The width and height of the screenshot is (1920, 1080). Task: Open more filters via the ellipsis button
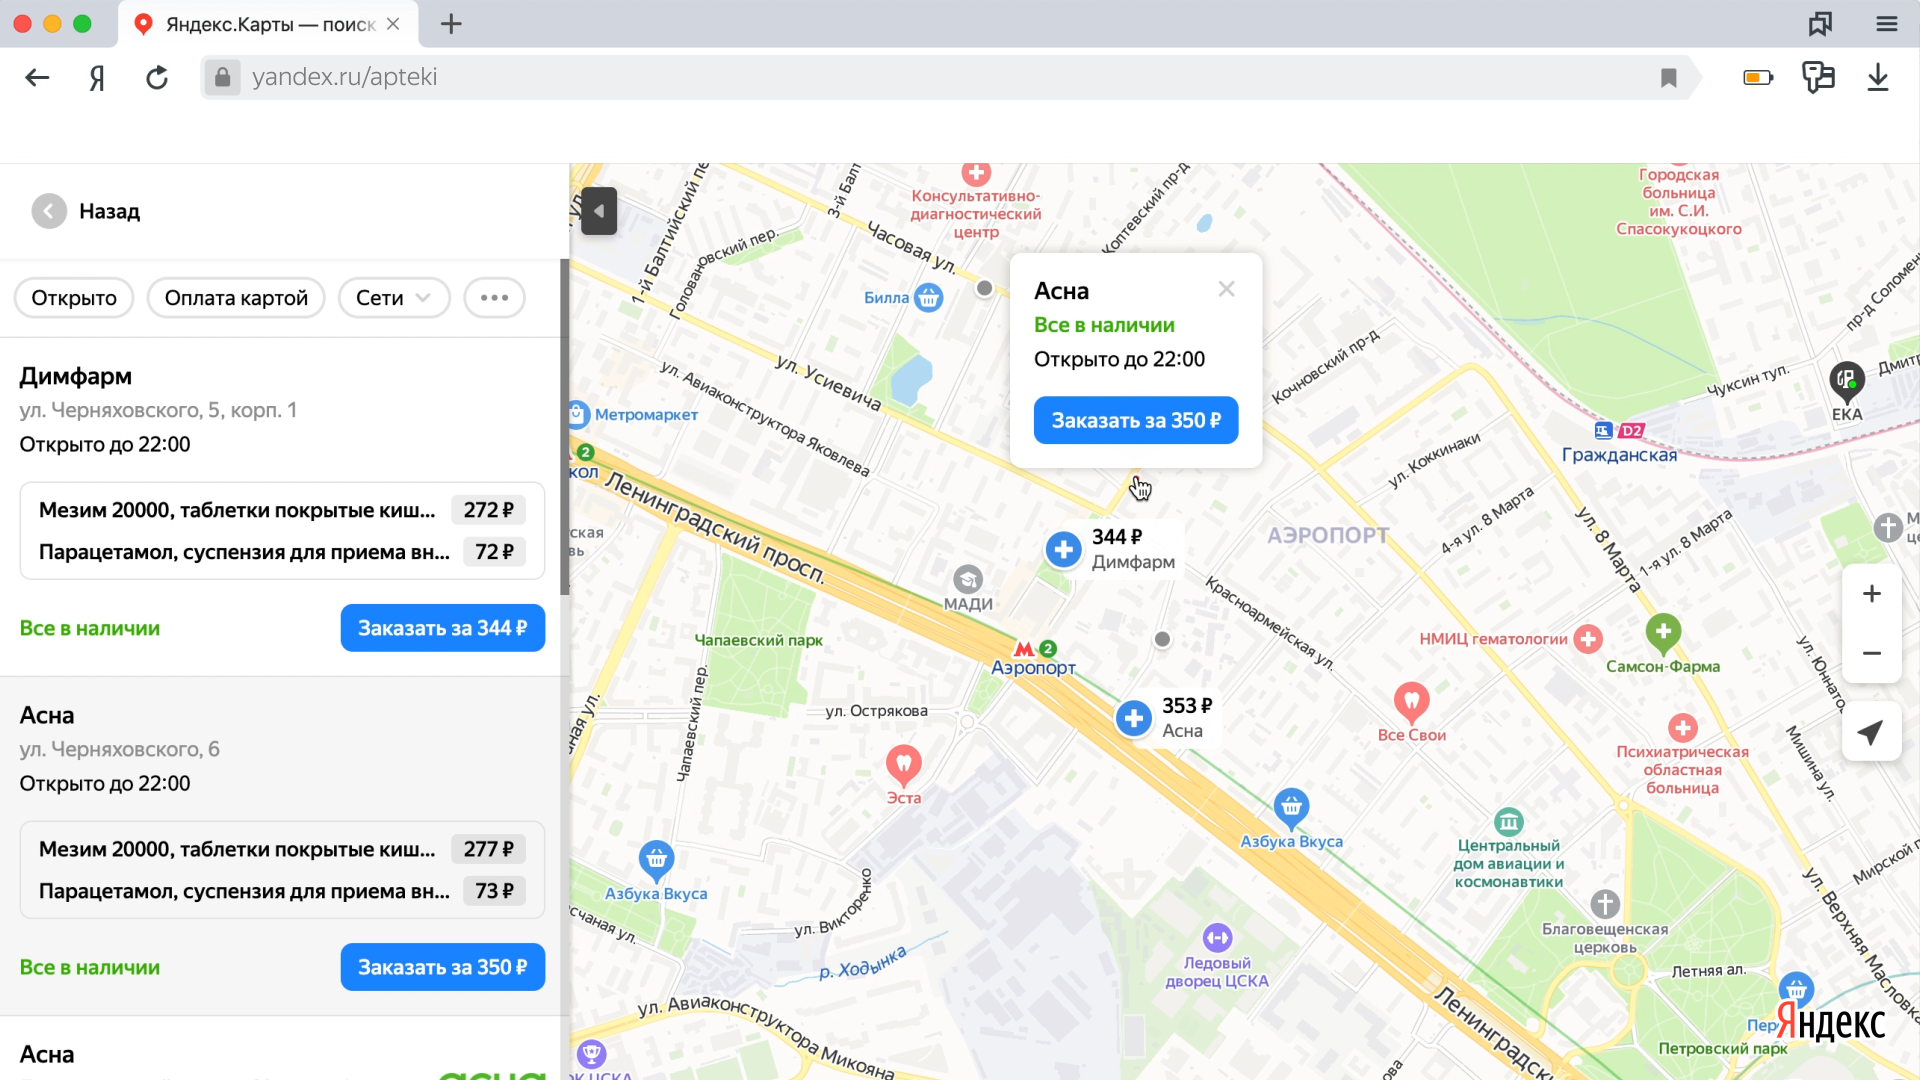(494, 298)
